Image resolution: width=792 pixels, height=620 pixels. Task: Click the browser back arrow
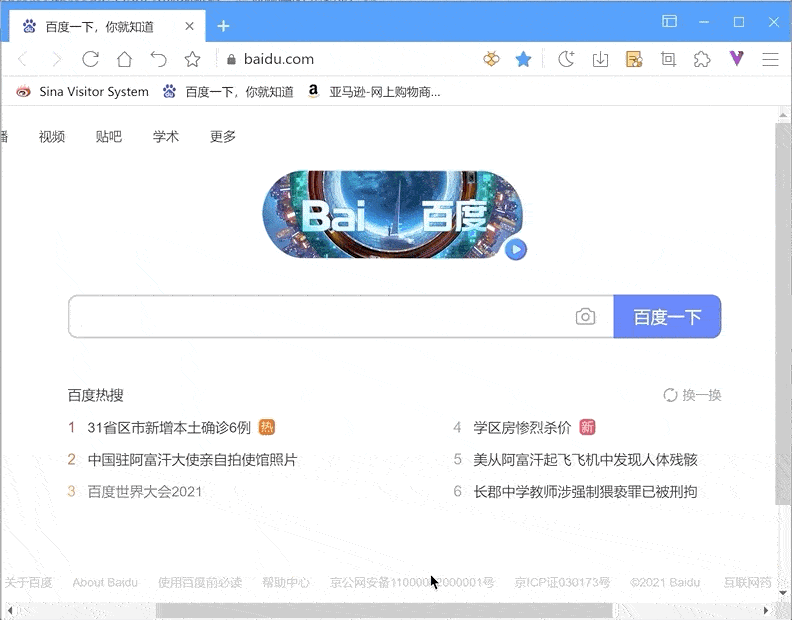tap(22, 60)
